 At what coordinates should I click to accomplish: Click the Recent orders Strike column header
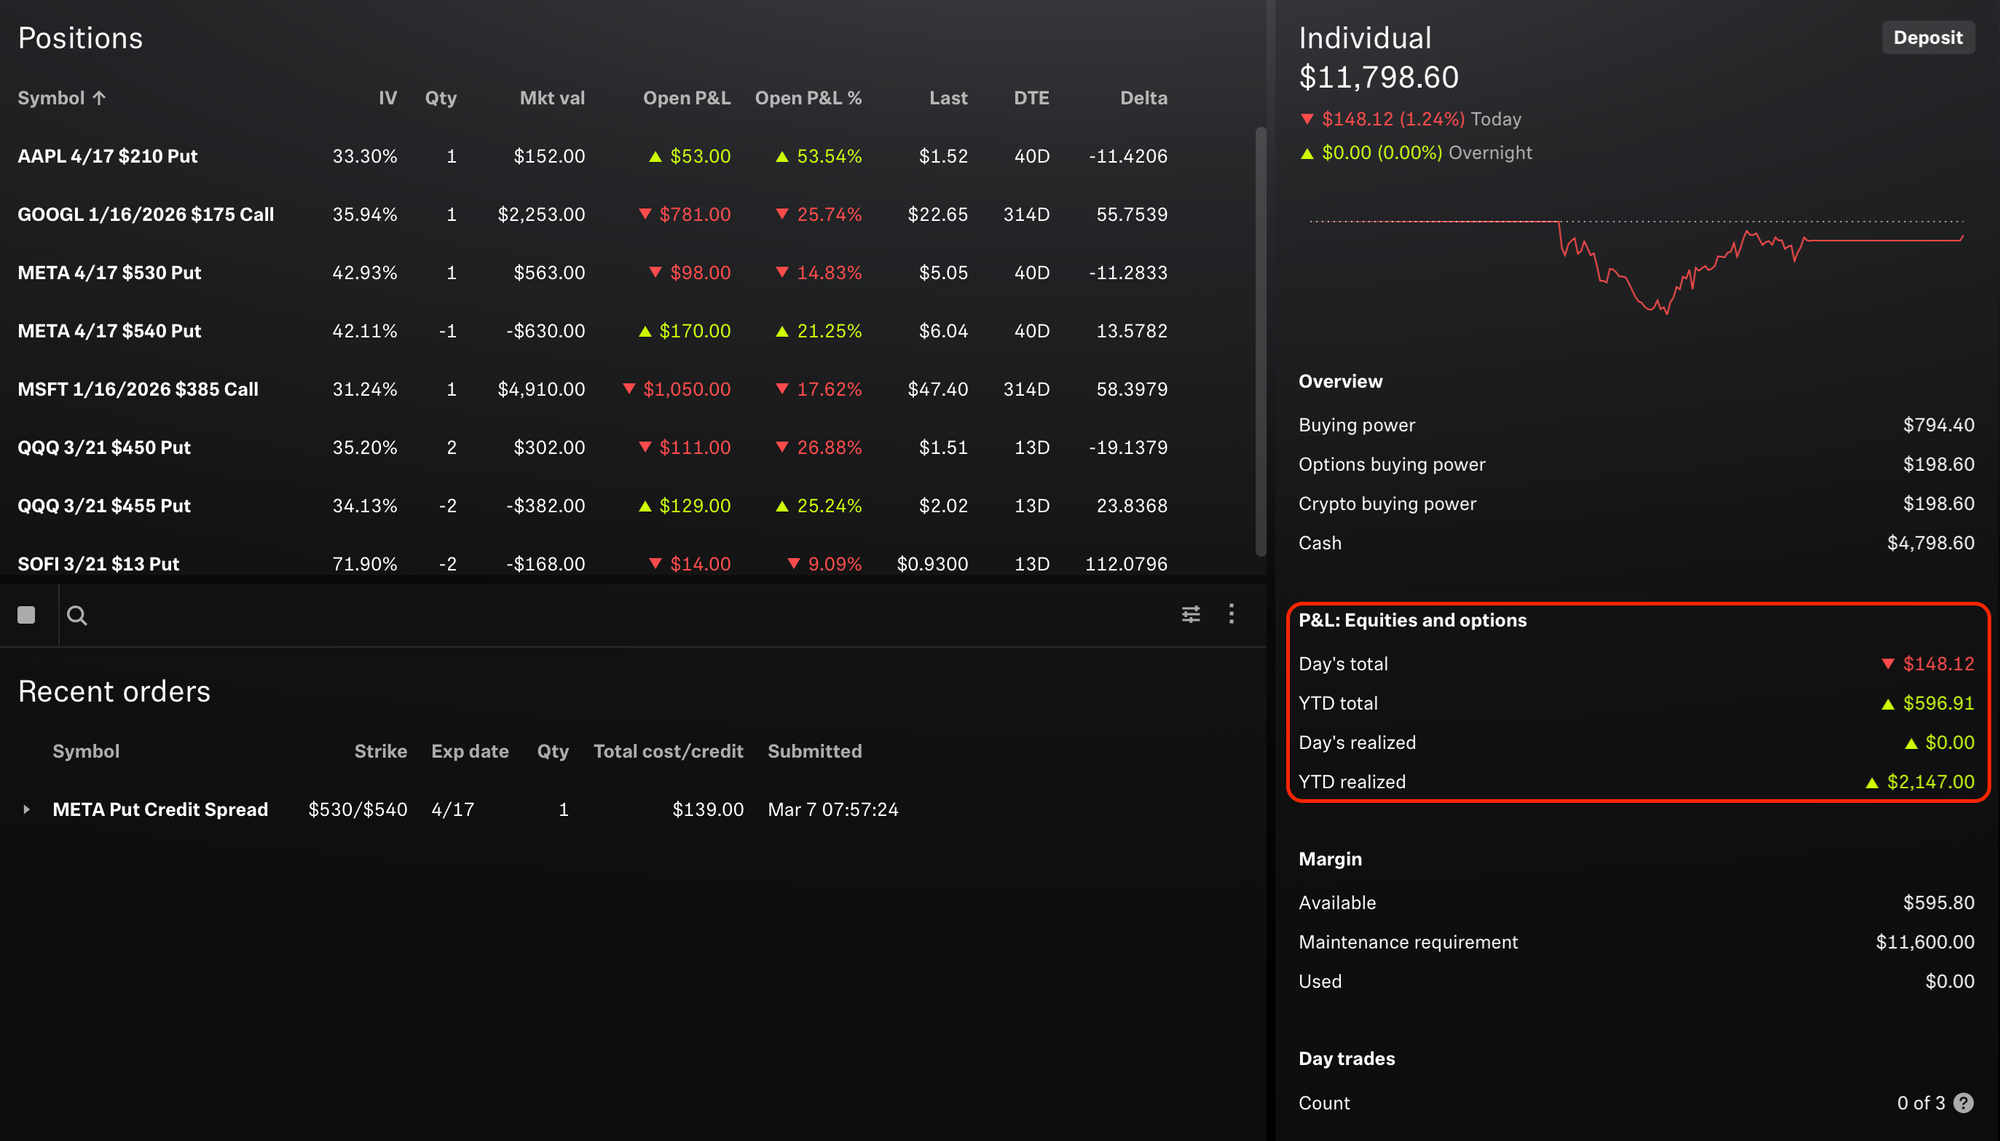(380, 751)
